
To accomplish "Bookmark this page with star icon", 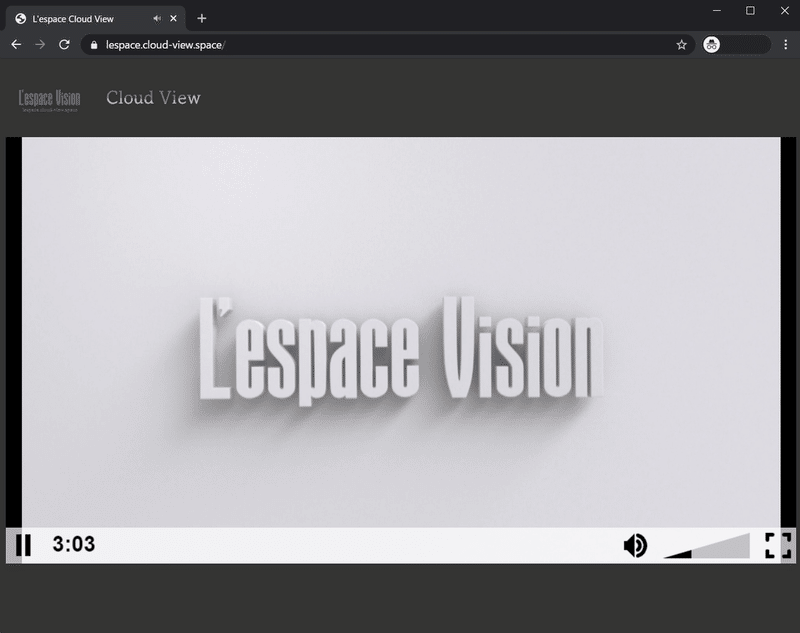I will pos(681,45).
